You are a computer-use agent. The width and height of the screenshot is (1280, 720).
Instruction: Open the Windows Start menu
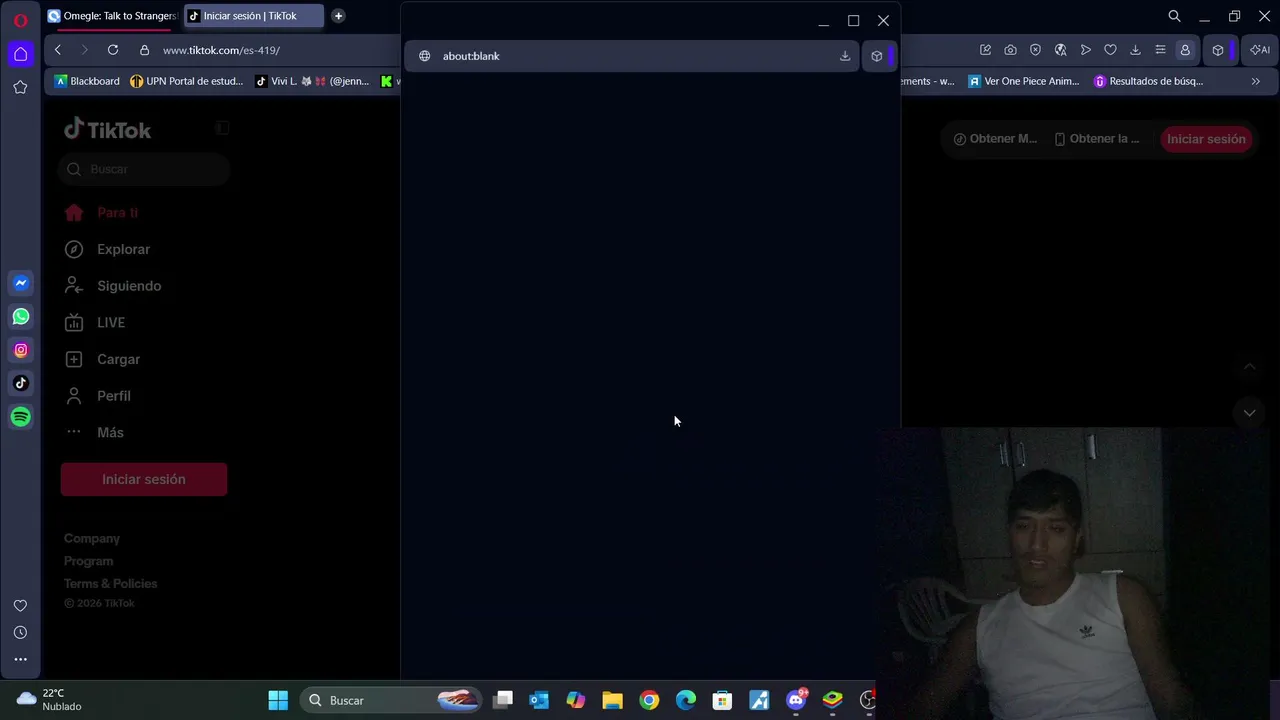coord(278,700)
